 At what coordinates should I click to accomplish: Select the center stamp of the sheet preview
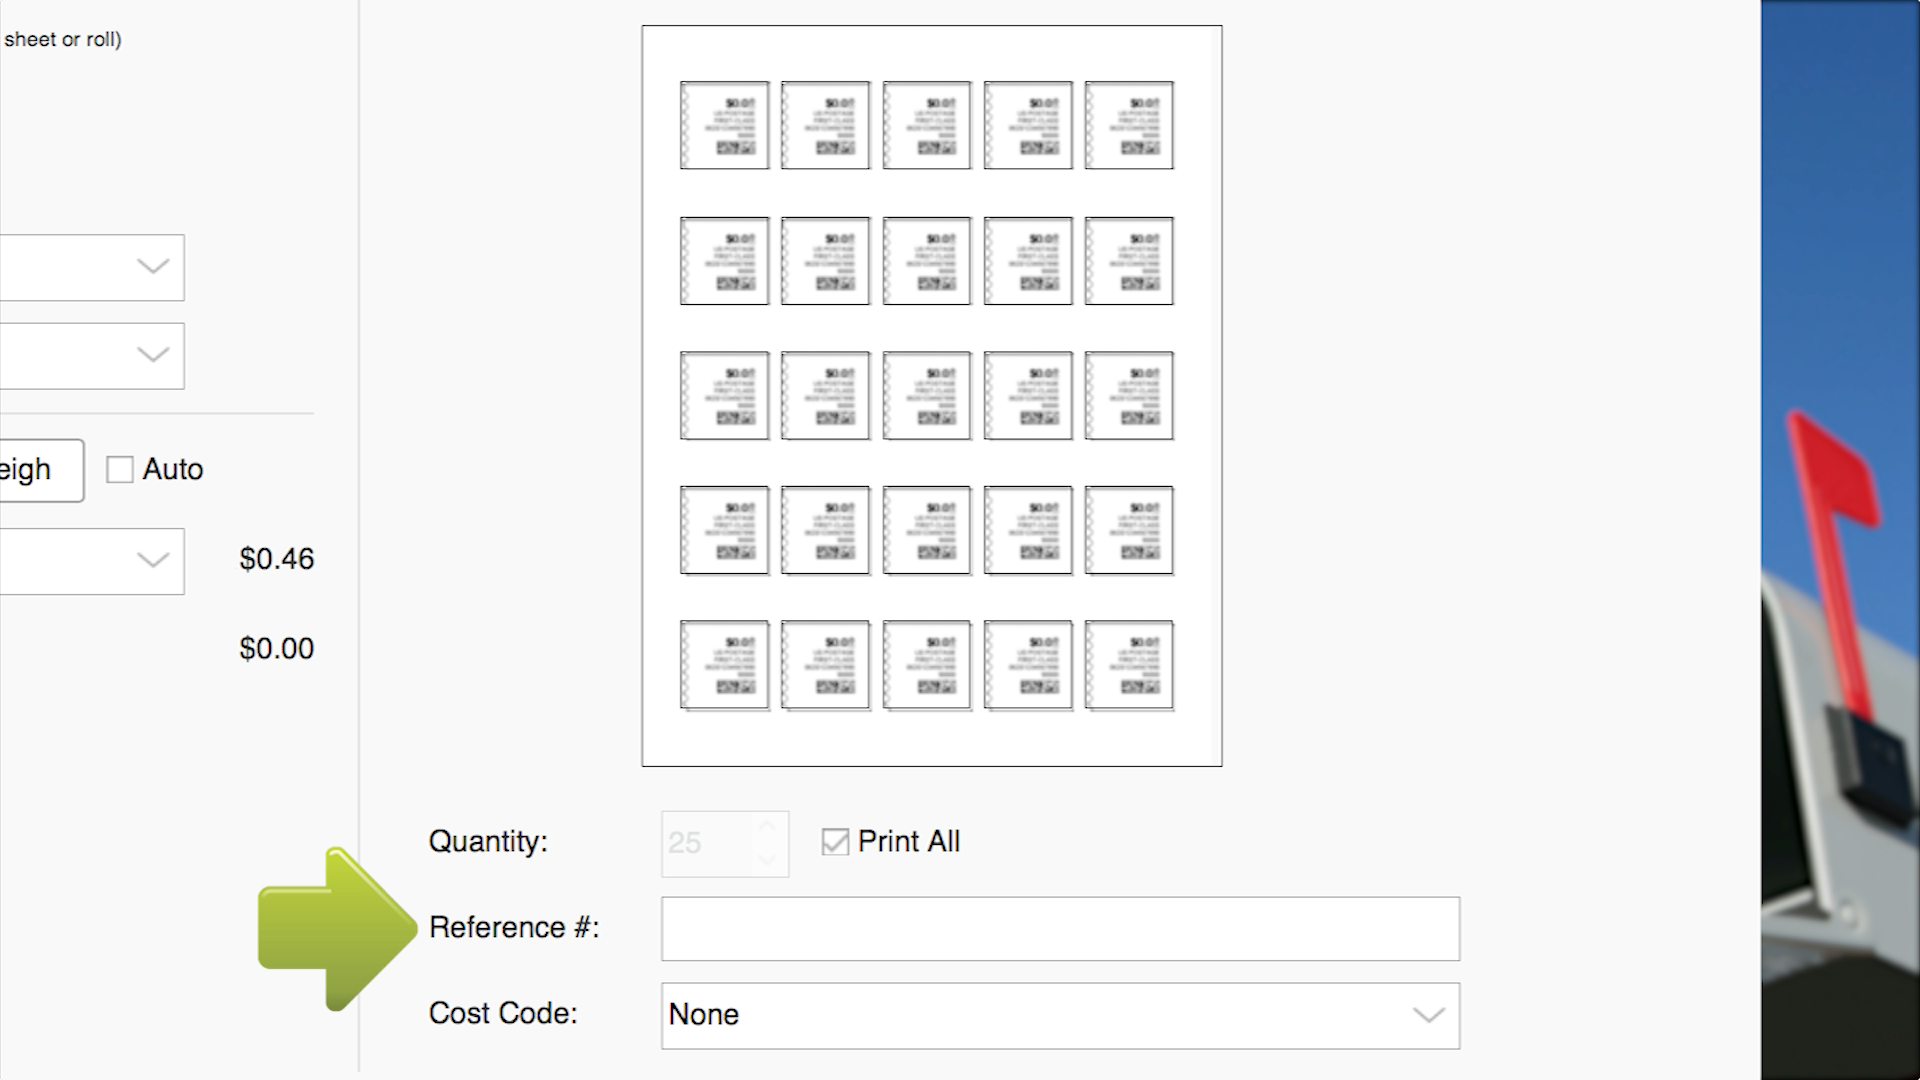point(926,395)
